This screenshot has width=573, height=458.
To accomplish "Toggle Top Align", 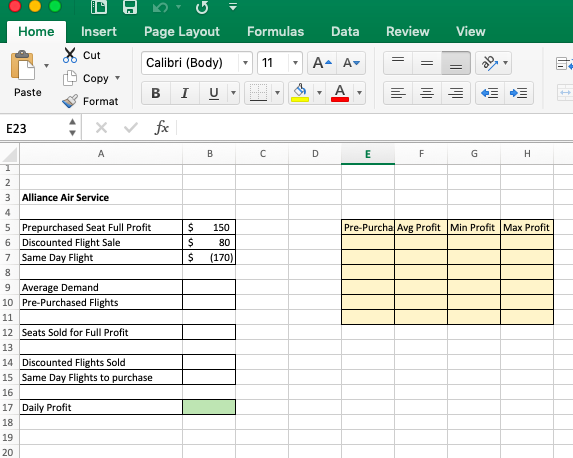I will click(398, 63).
